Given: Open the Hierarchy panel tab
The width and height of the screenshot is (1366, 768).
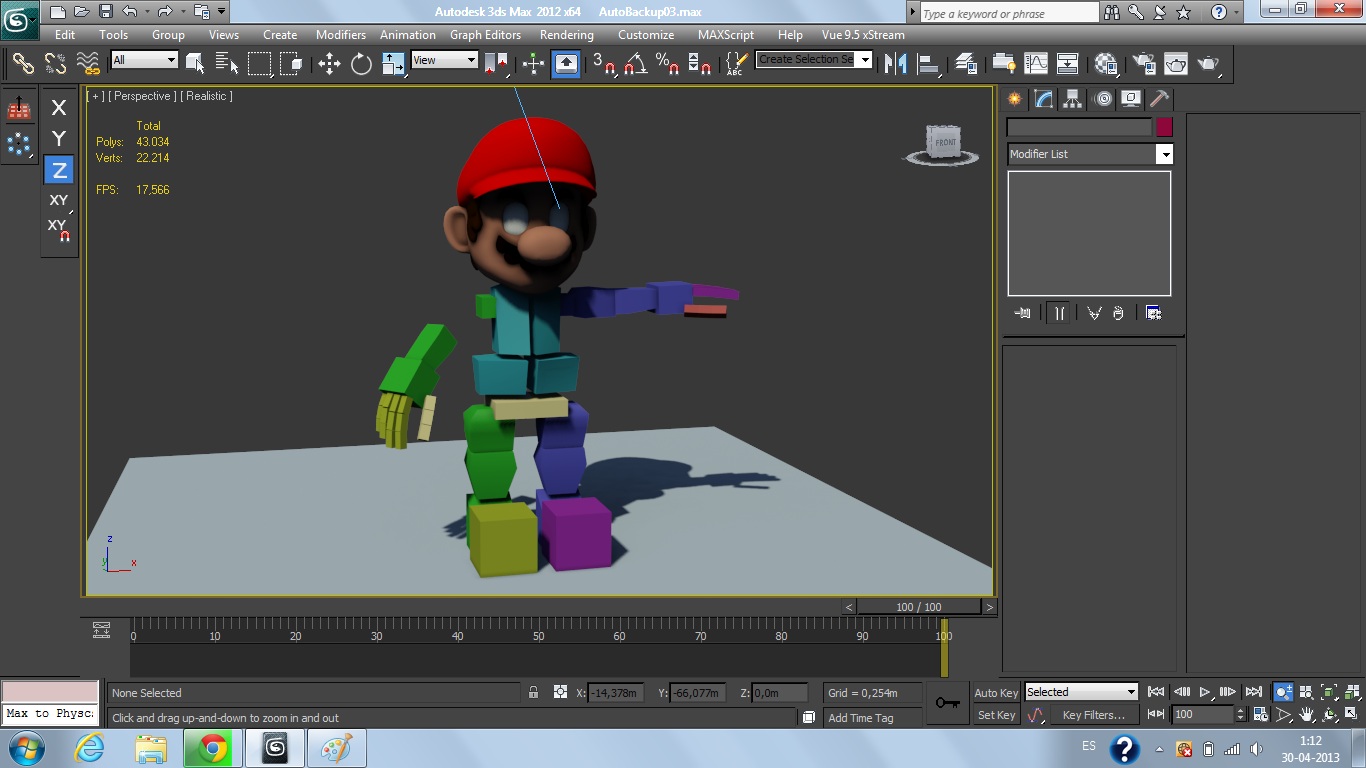Looking at the screenshot, I should coord(1072,99).
